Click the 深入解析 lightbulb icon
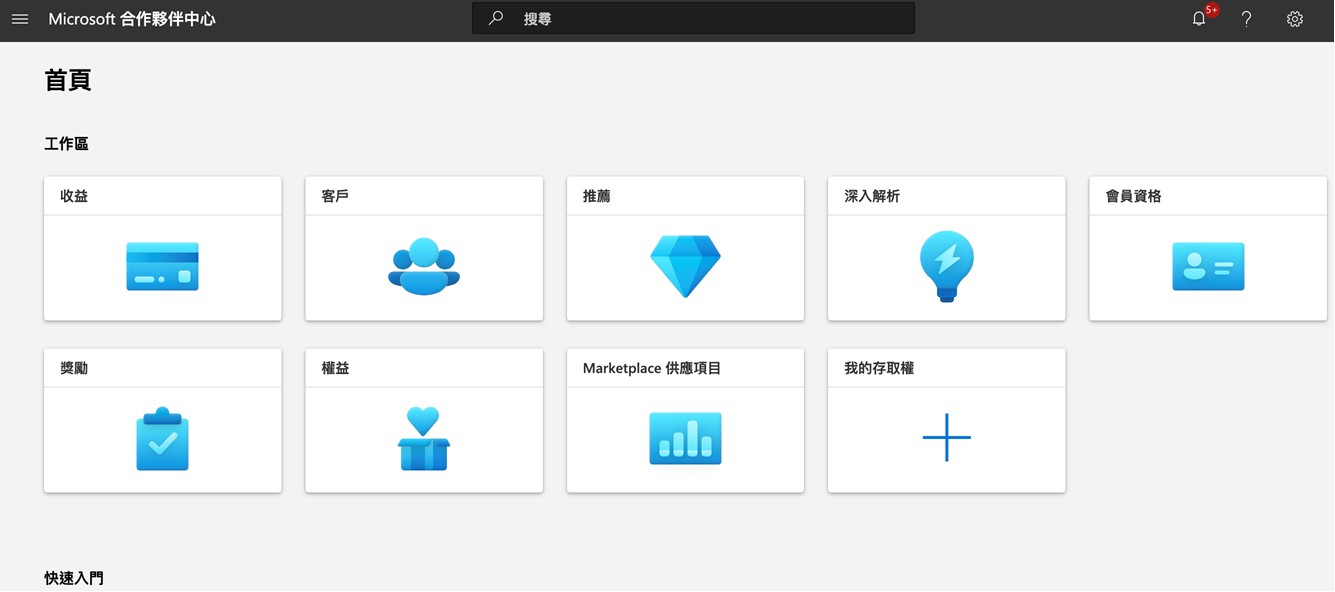This screenshot has width=1335, height=592. point(946,267)
